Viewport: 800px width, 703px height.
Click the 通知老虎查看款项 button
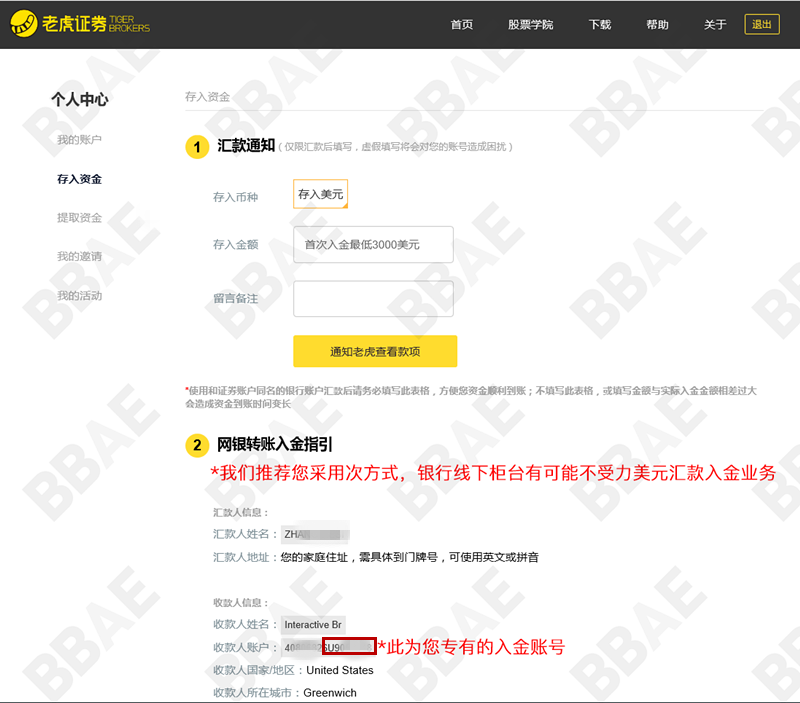[375, 351]
